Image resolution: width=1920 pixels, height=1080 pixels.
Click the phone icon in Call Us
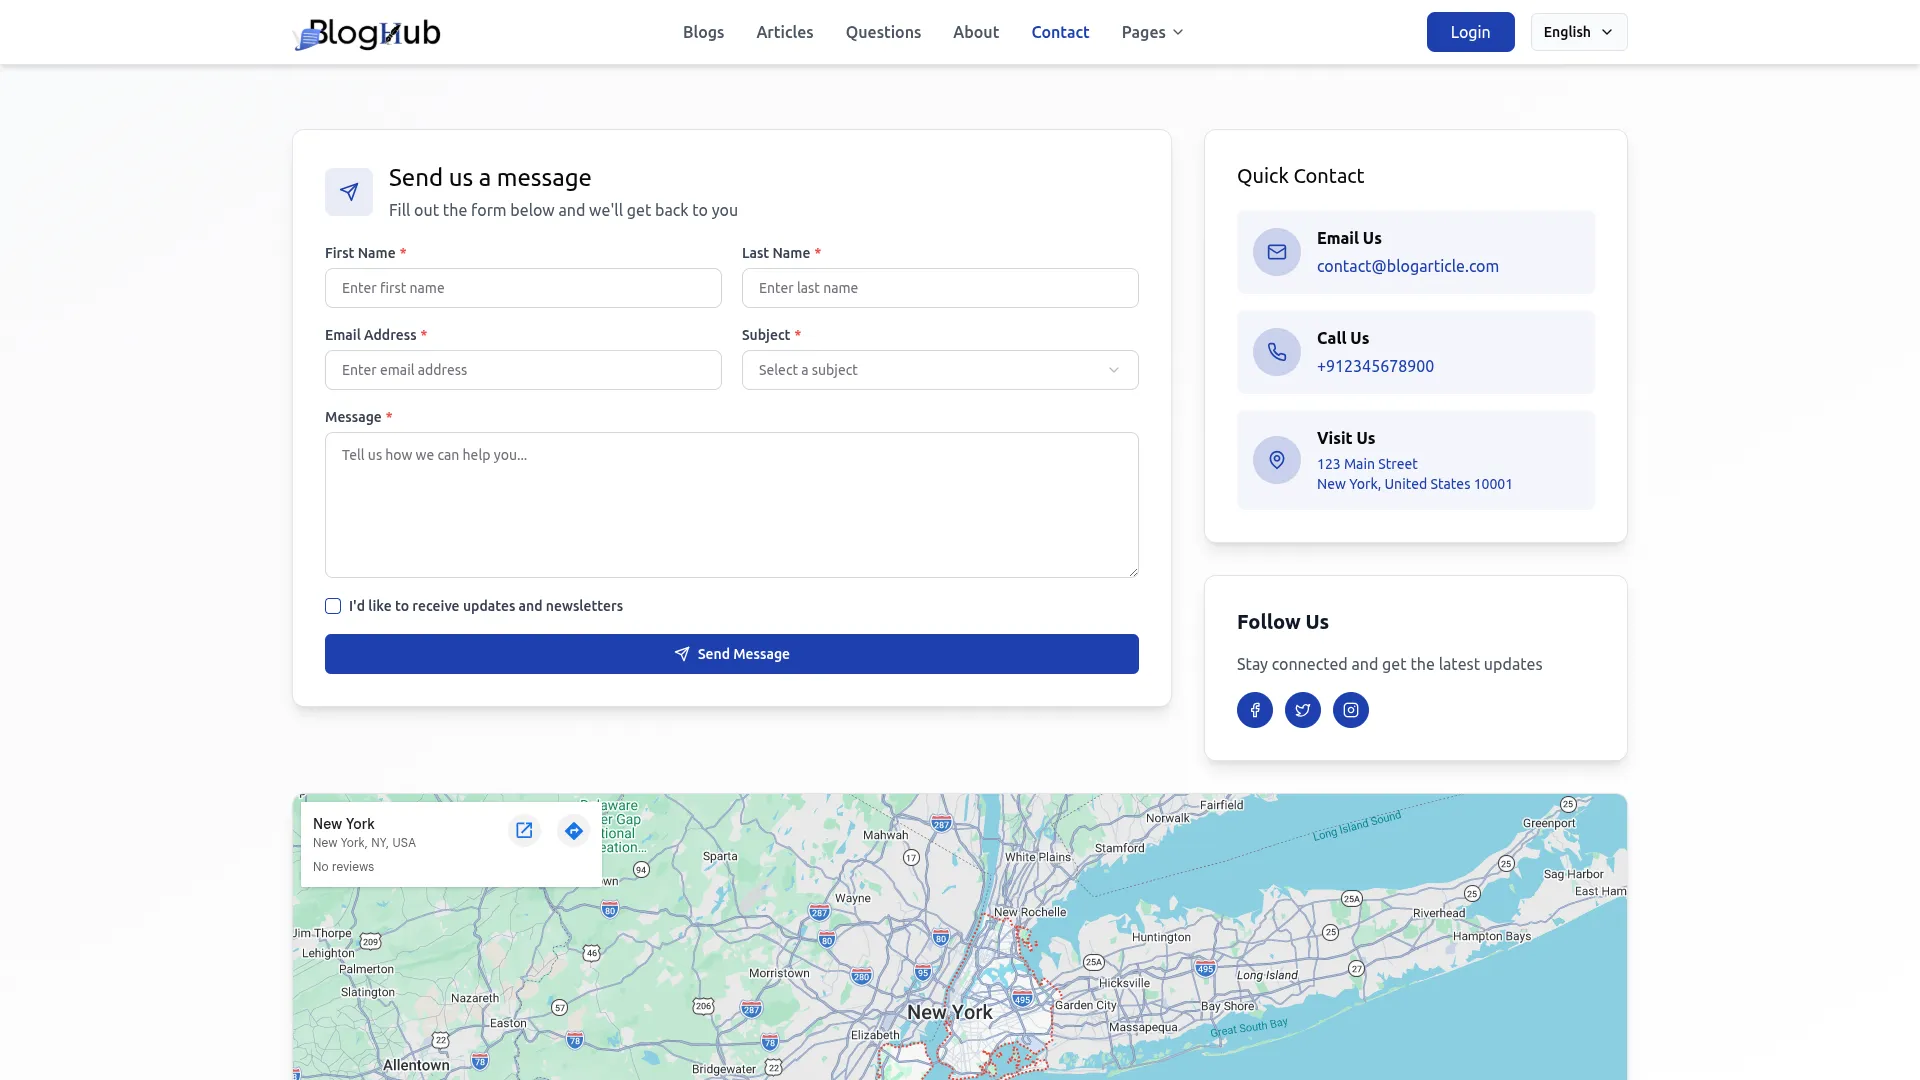[x=1276, y=352]
